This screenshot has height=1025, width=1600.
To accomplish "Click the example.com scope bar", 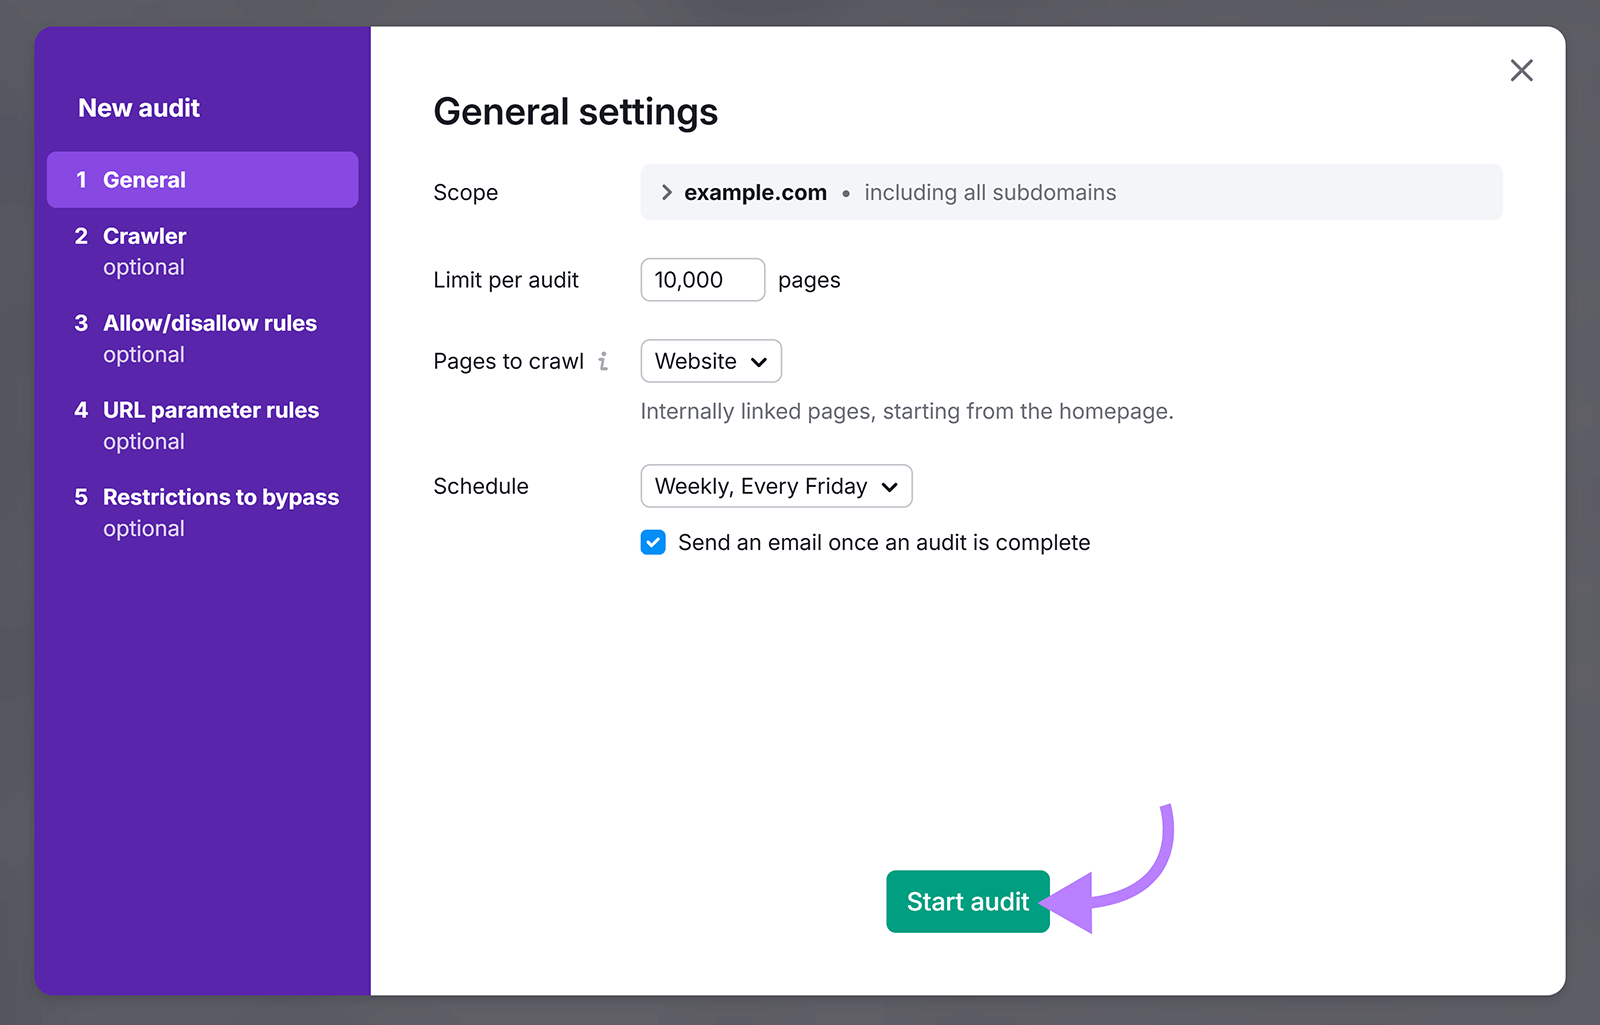I will (x=1070, y=192).
